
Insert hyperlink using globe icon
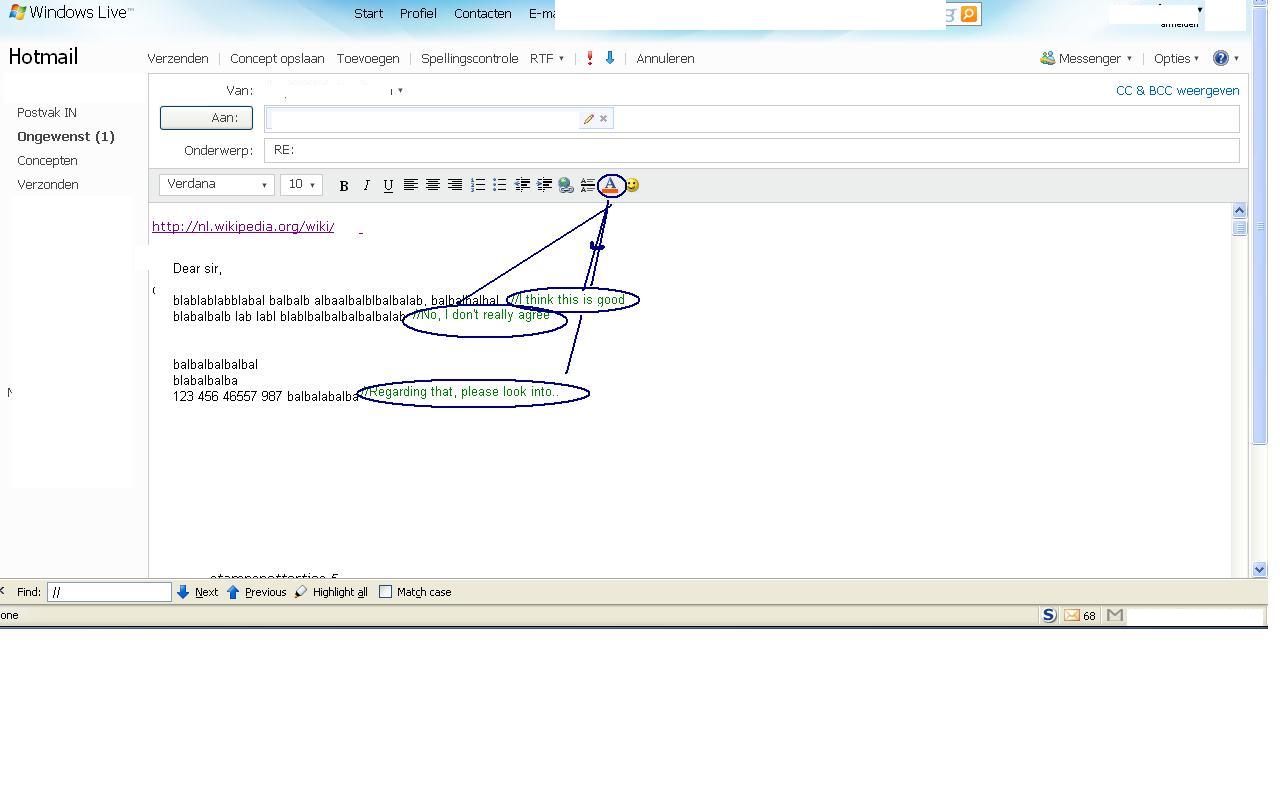[x=566, y=185]
